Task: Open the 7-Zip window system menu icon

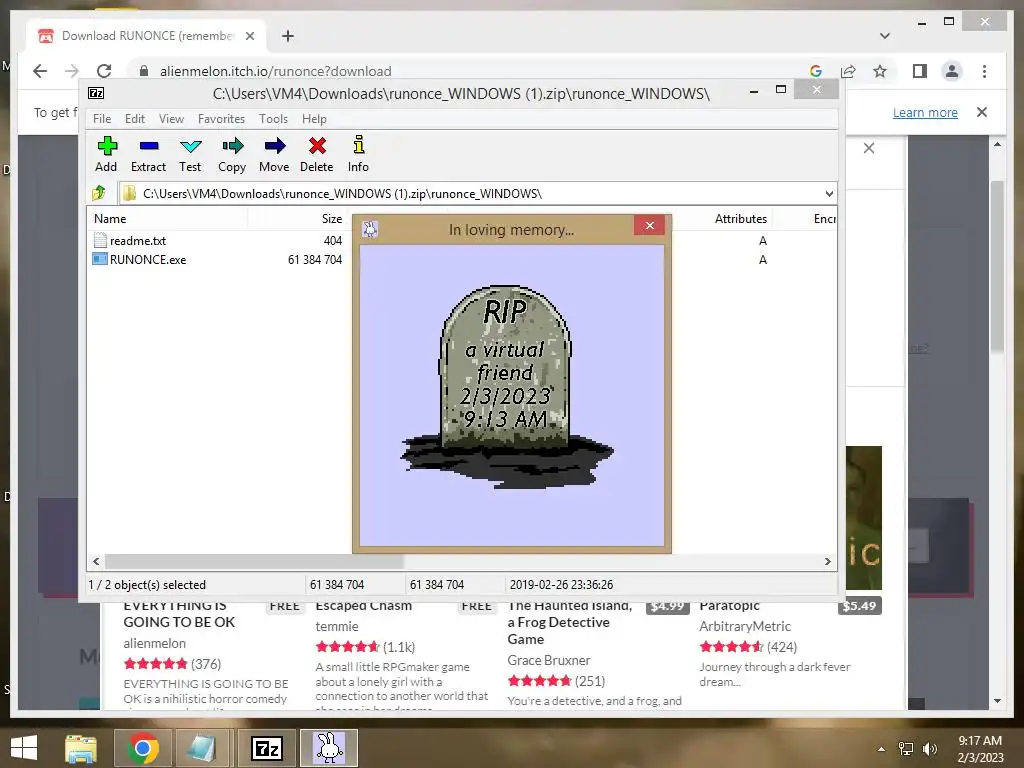Action: tap(96, 93)
